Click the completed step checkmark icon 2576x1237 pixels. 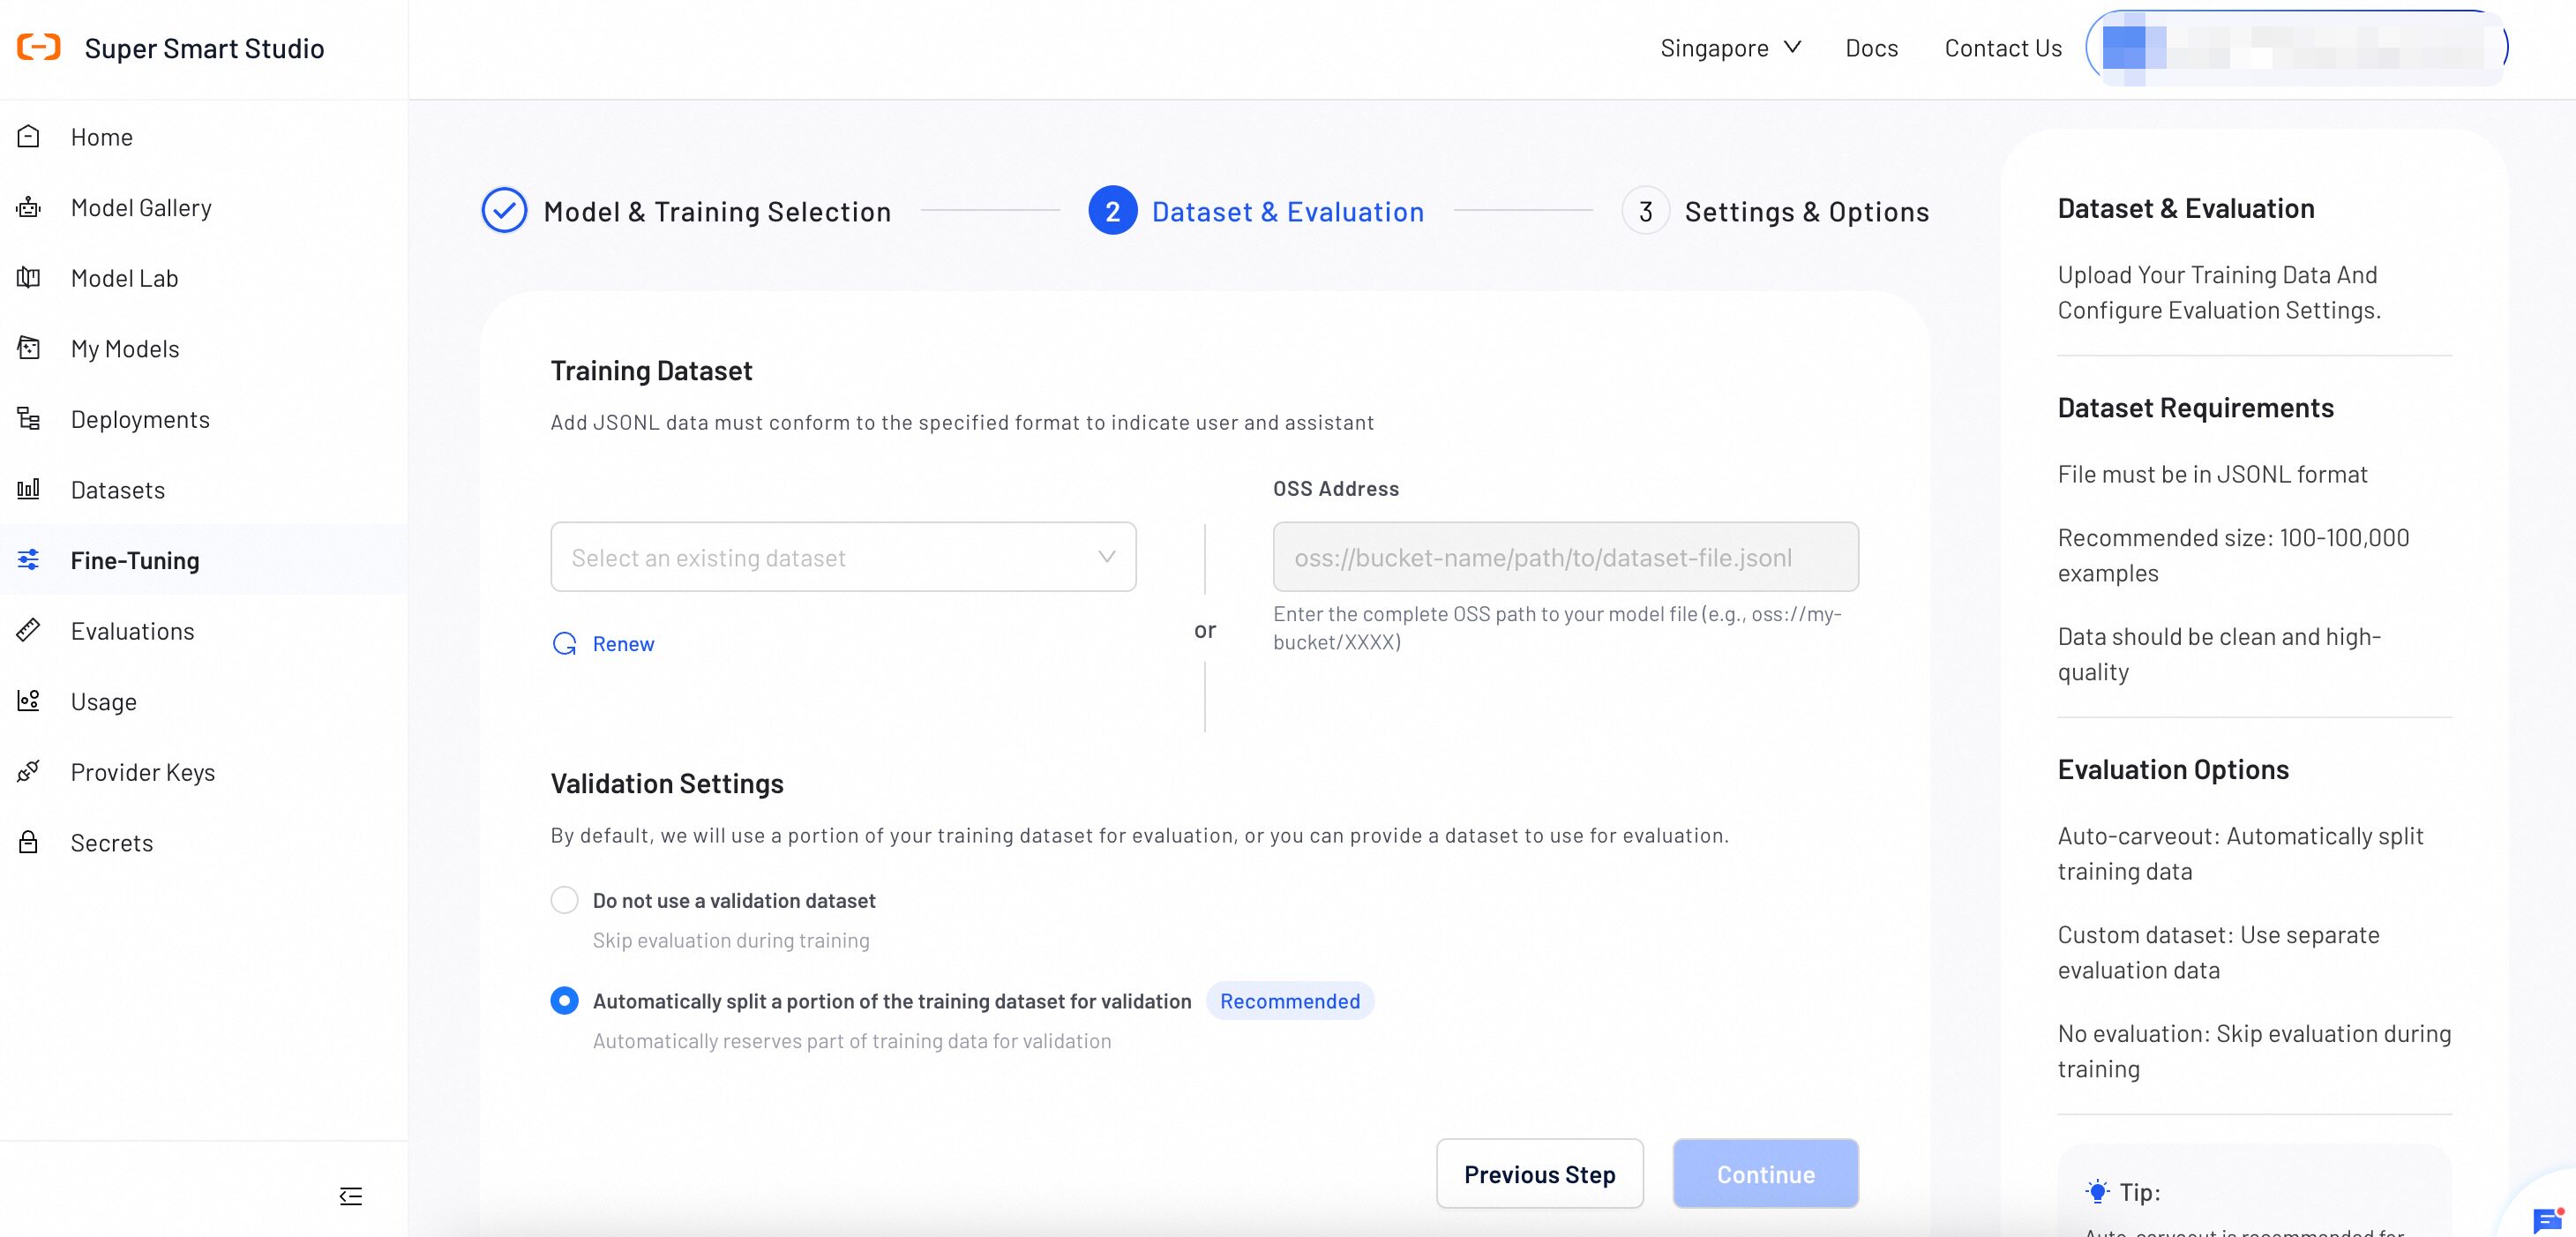(x=505, y=211)
